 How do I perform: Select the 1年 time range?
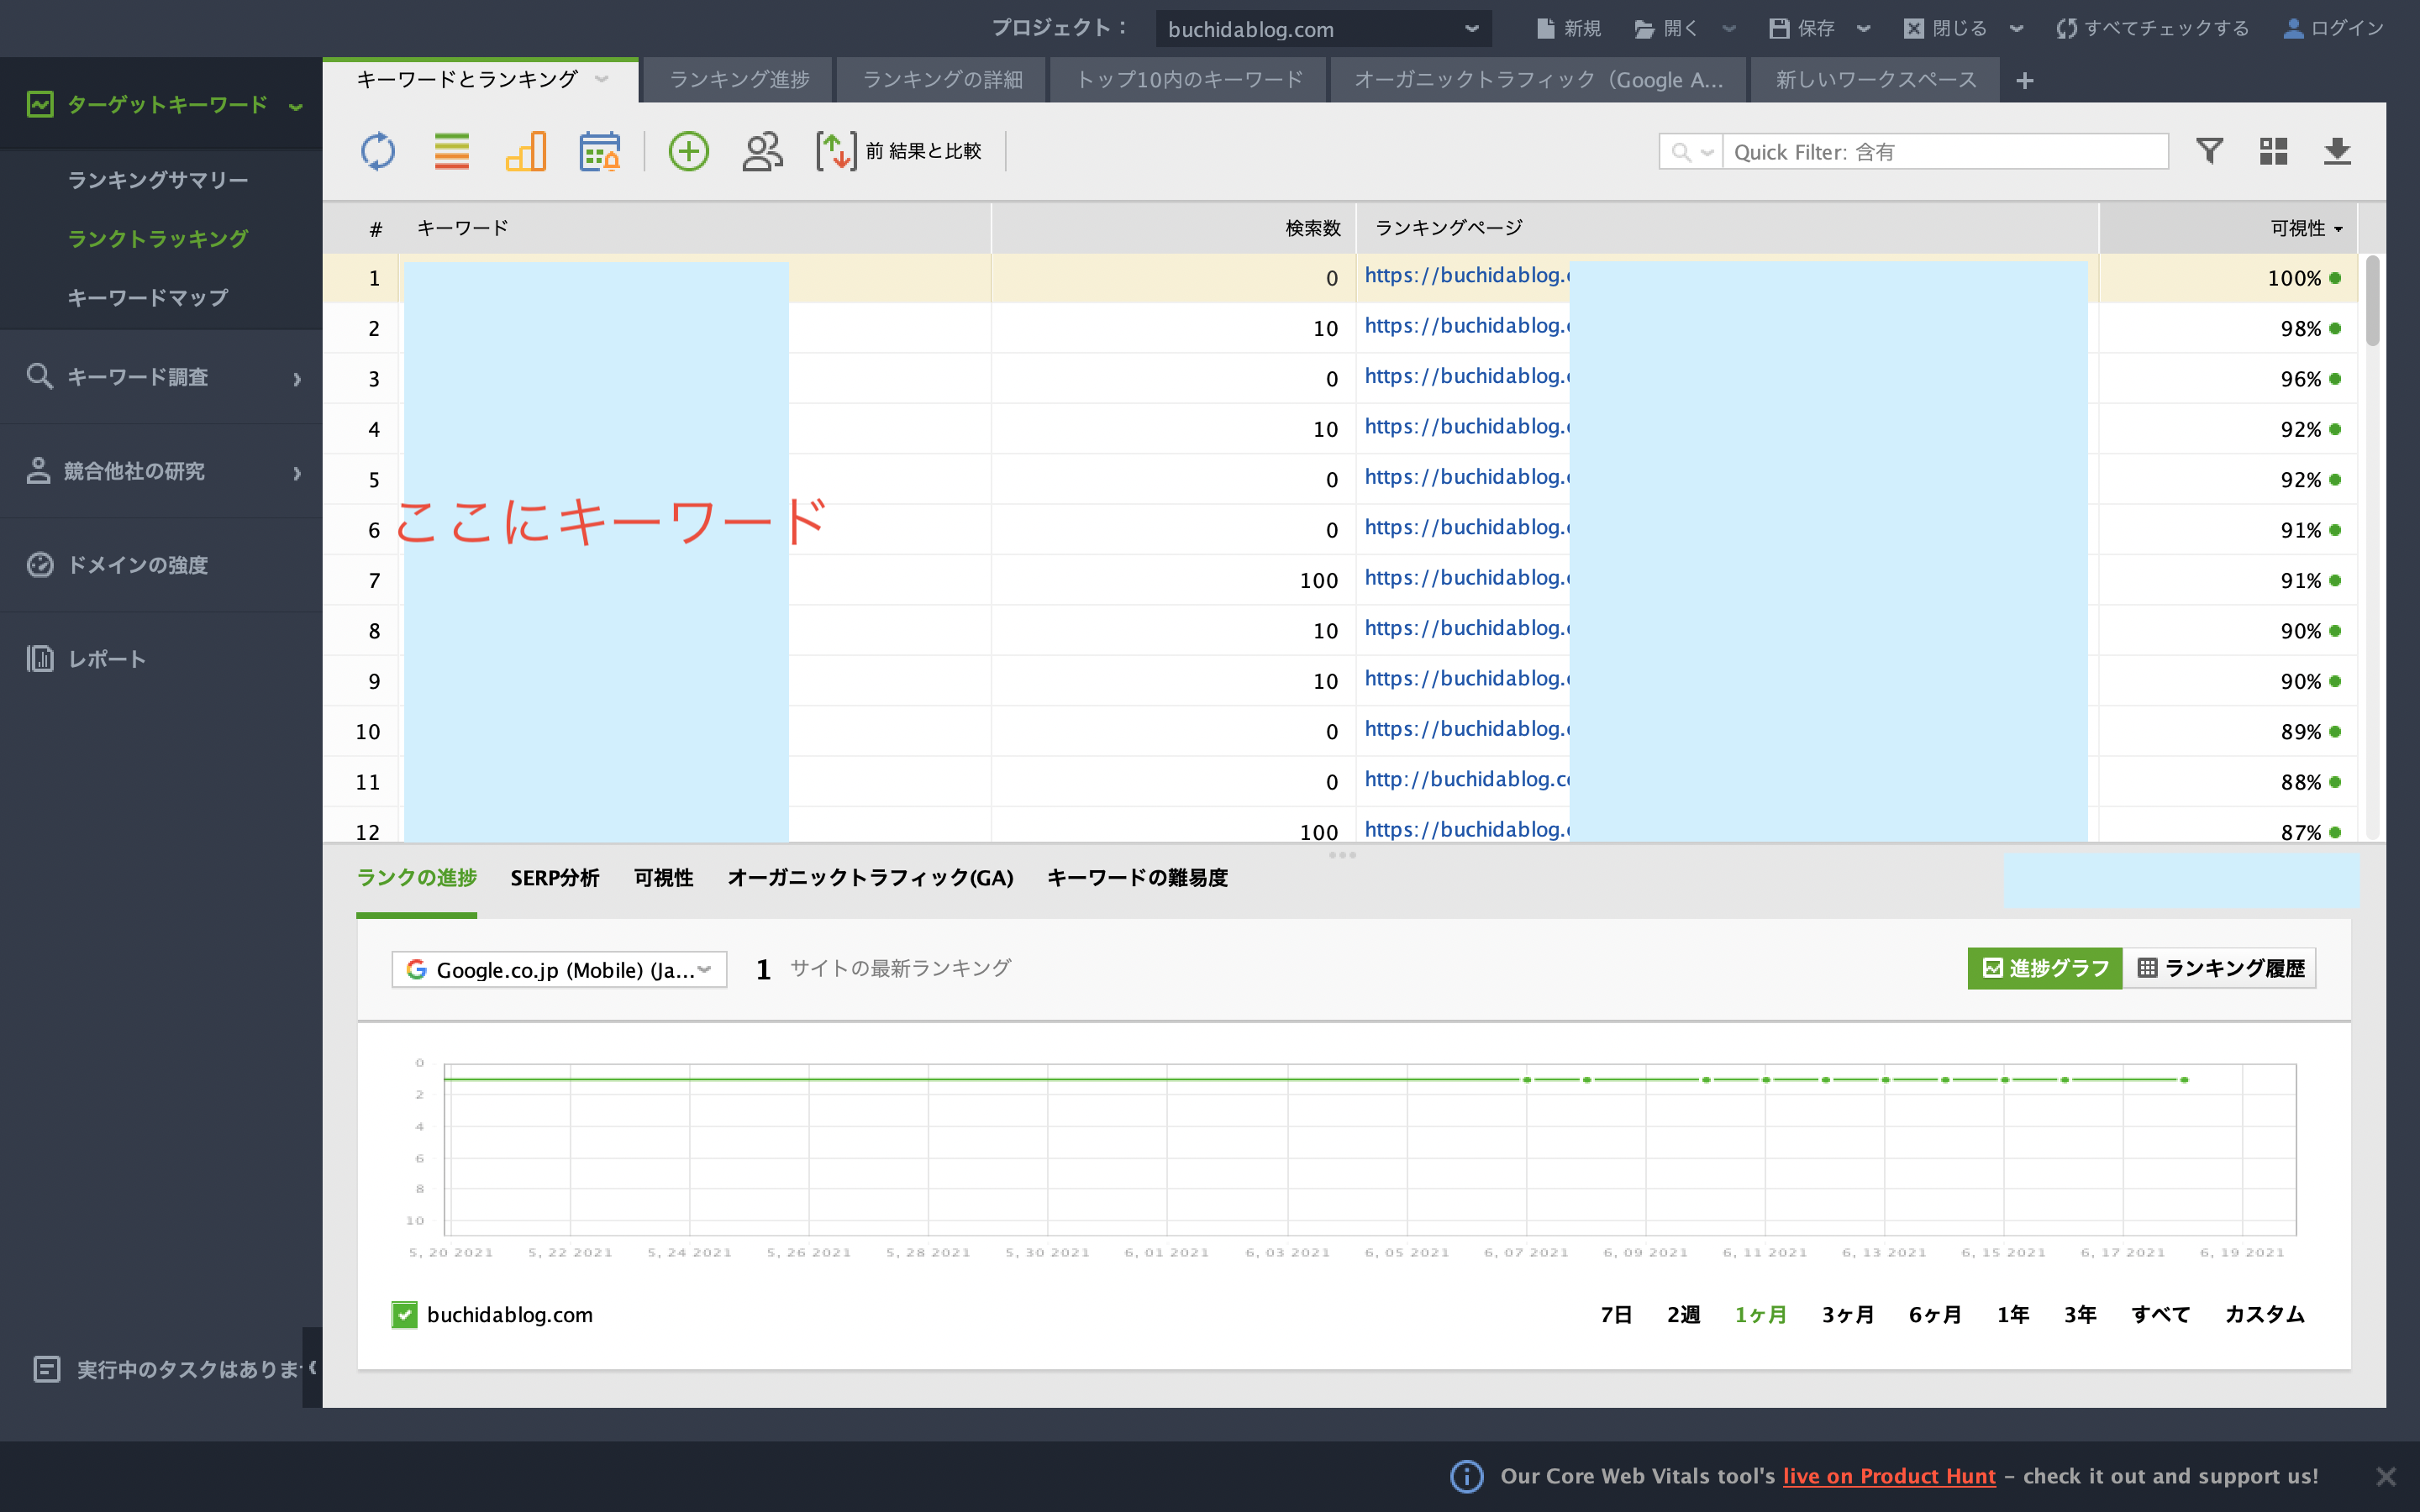2013,1314
